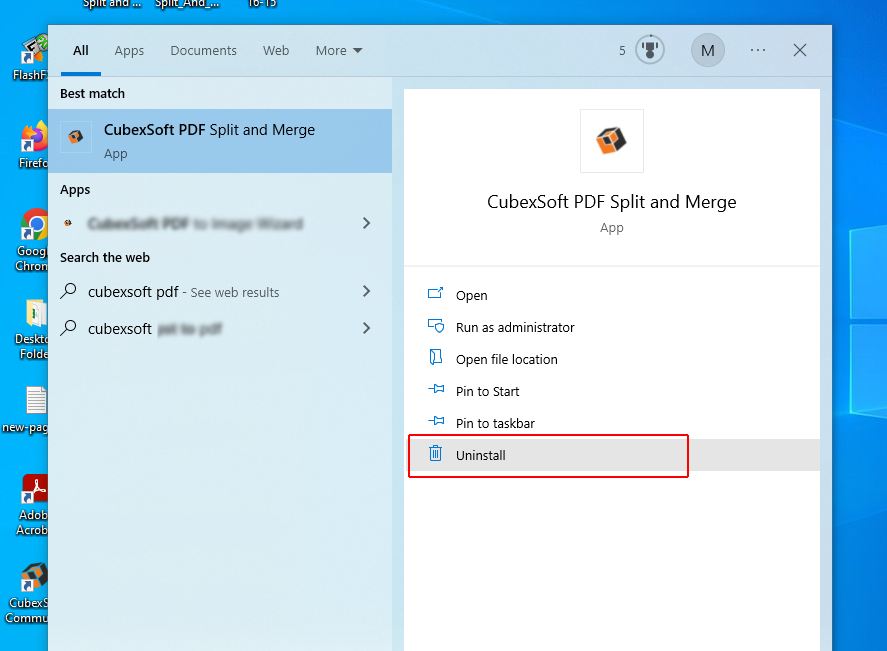This screenshot has height=651, width=887.
Task: Select the Web search tab
Action: tap(276, 50)
